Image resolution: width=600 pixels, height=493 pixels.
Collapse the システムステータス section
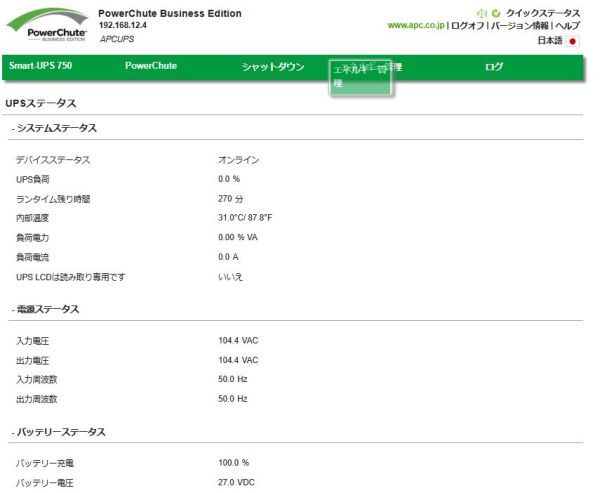54,128
